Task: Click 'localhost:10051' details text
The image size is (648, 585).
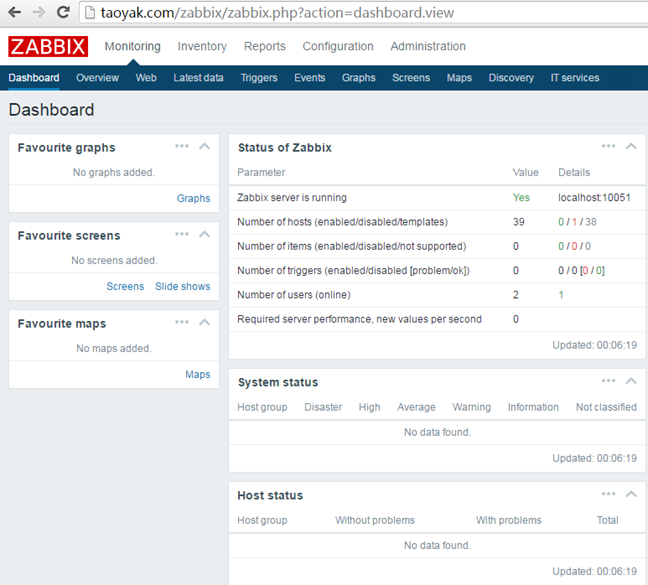Action: [594, 198]
